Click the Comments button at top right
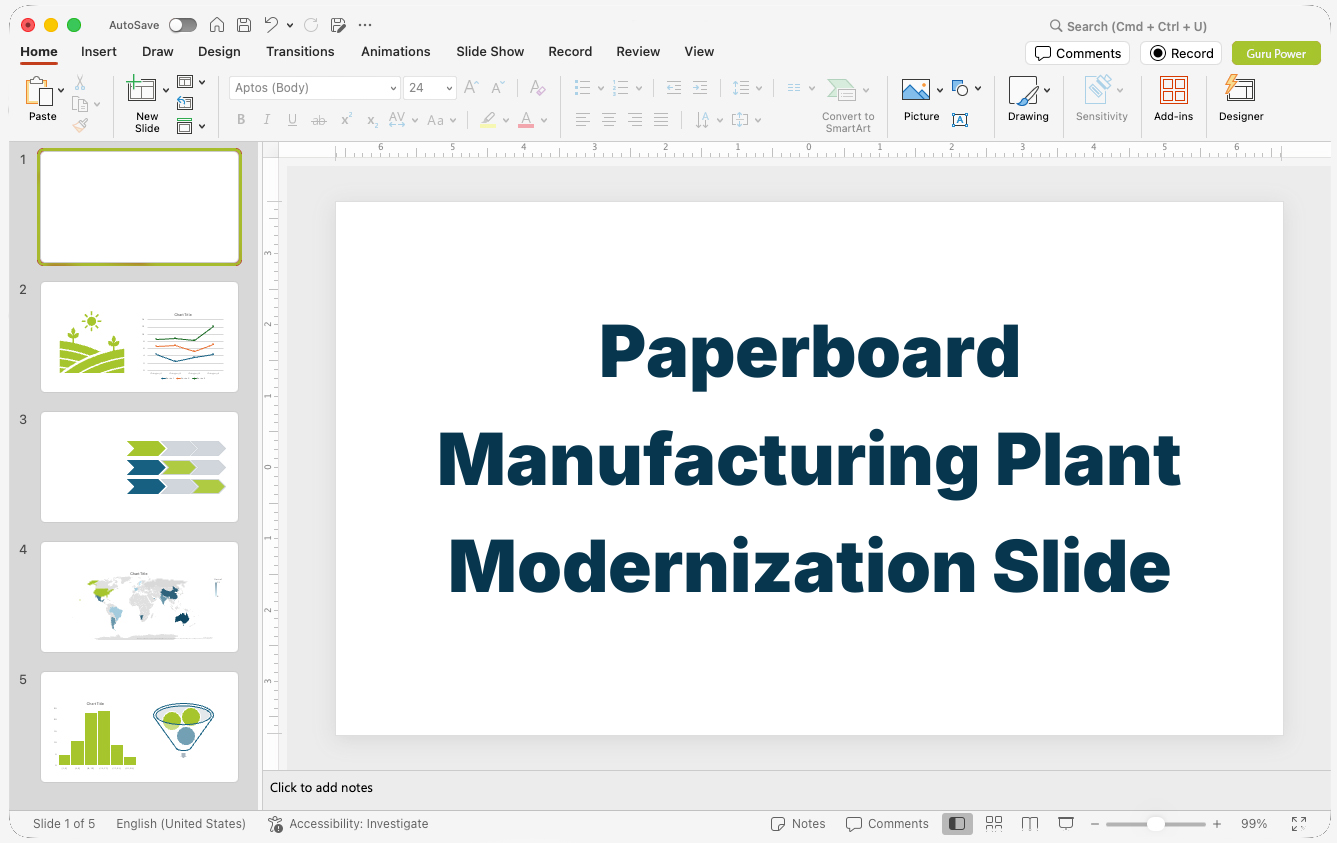 (1077, 54)
